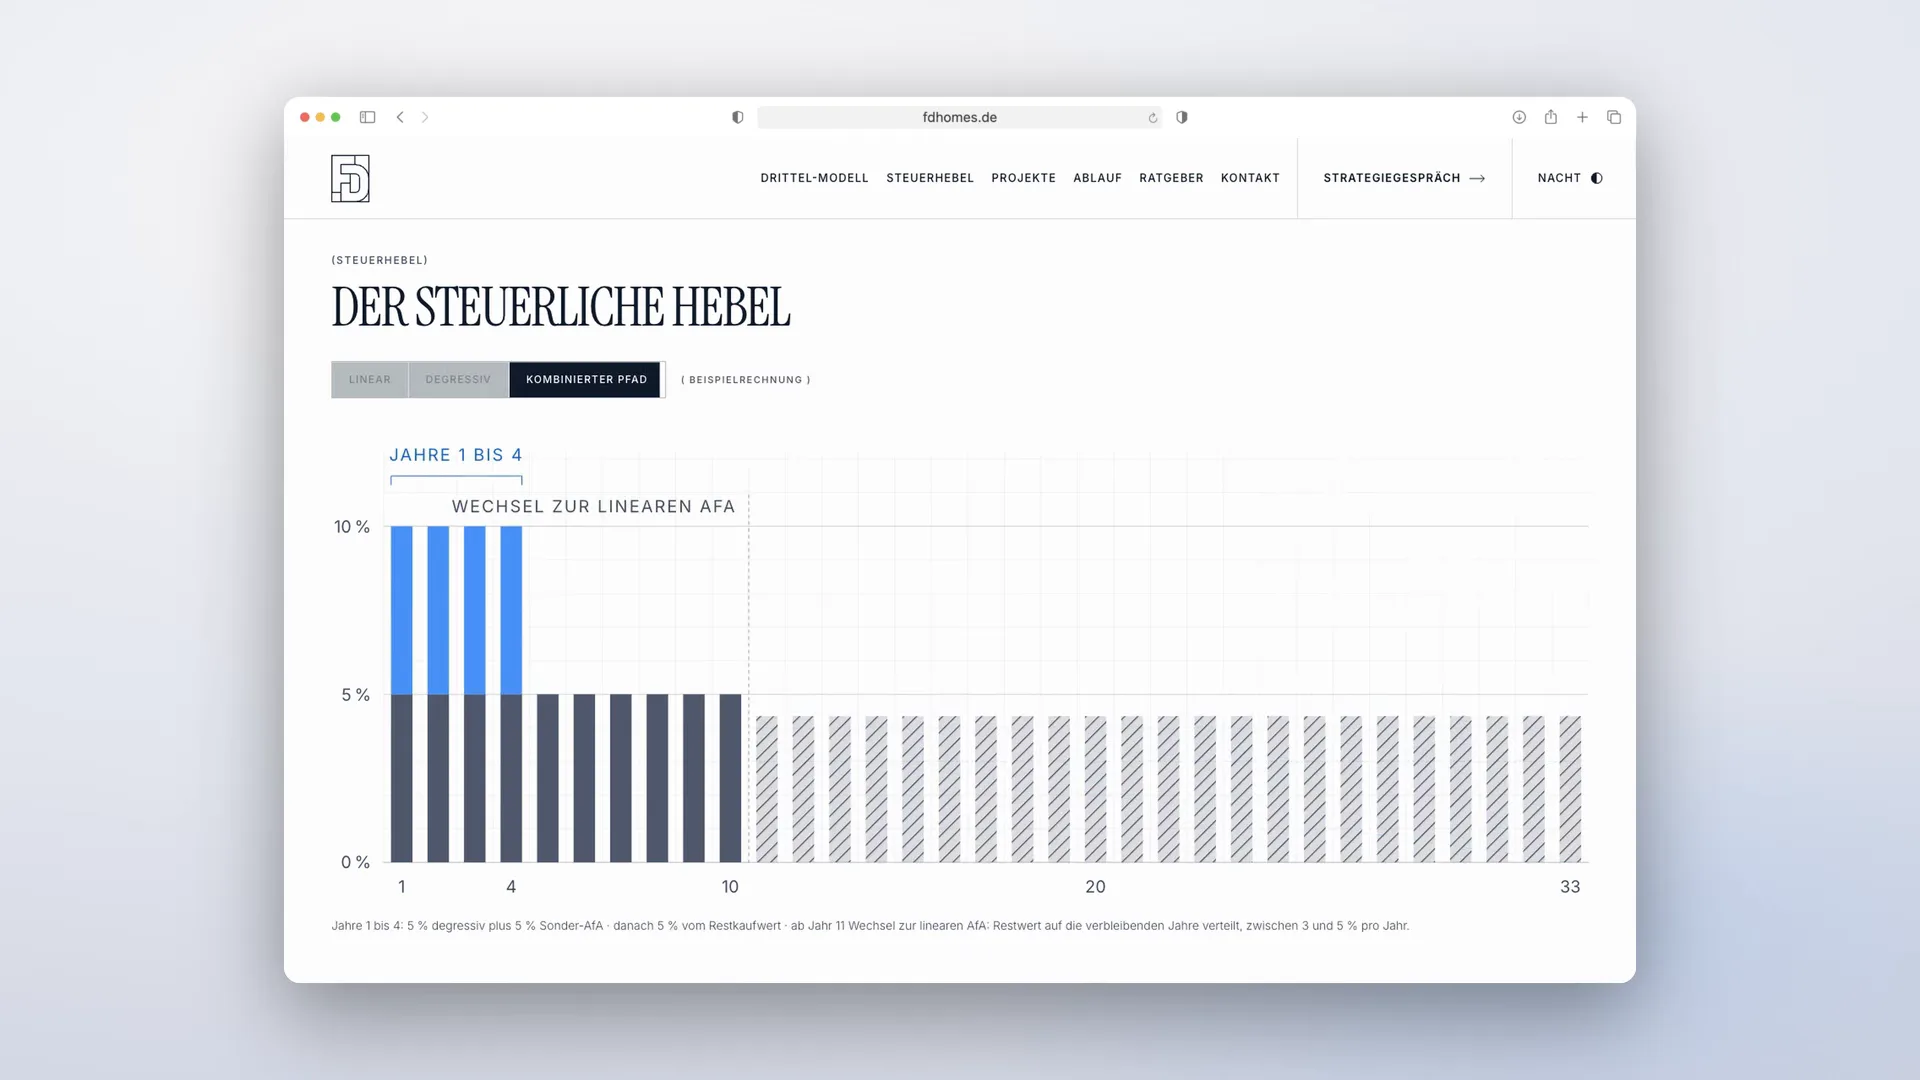The height and width of the screenshot is (1080, 1920).
Task: Open the RATGEBER menu item
Action: (x=1171, y=178)
